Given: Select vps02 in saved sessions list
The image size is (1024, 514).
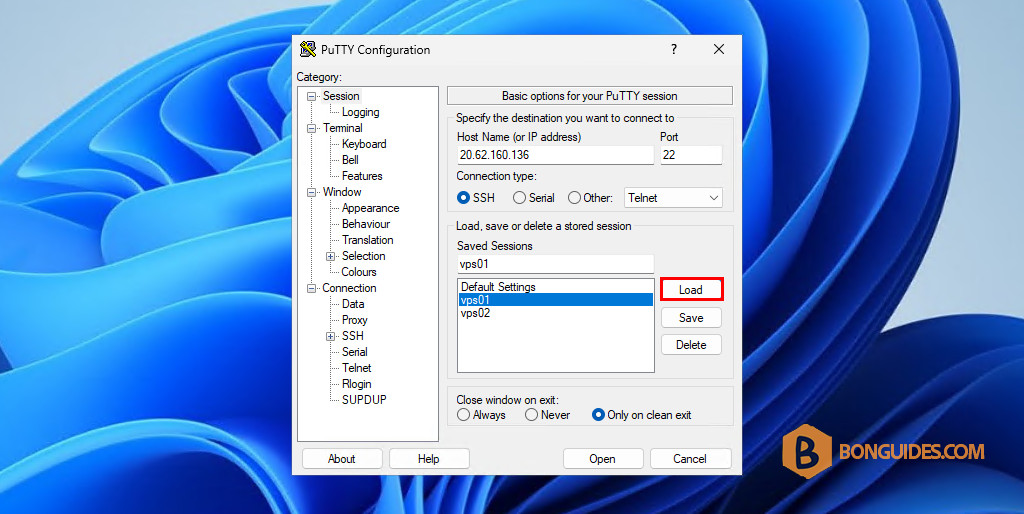Looking at the screenshot, I should point(555,313).
